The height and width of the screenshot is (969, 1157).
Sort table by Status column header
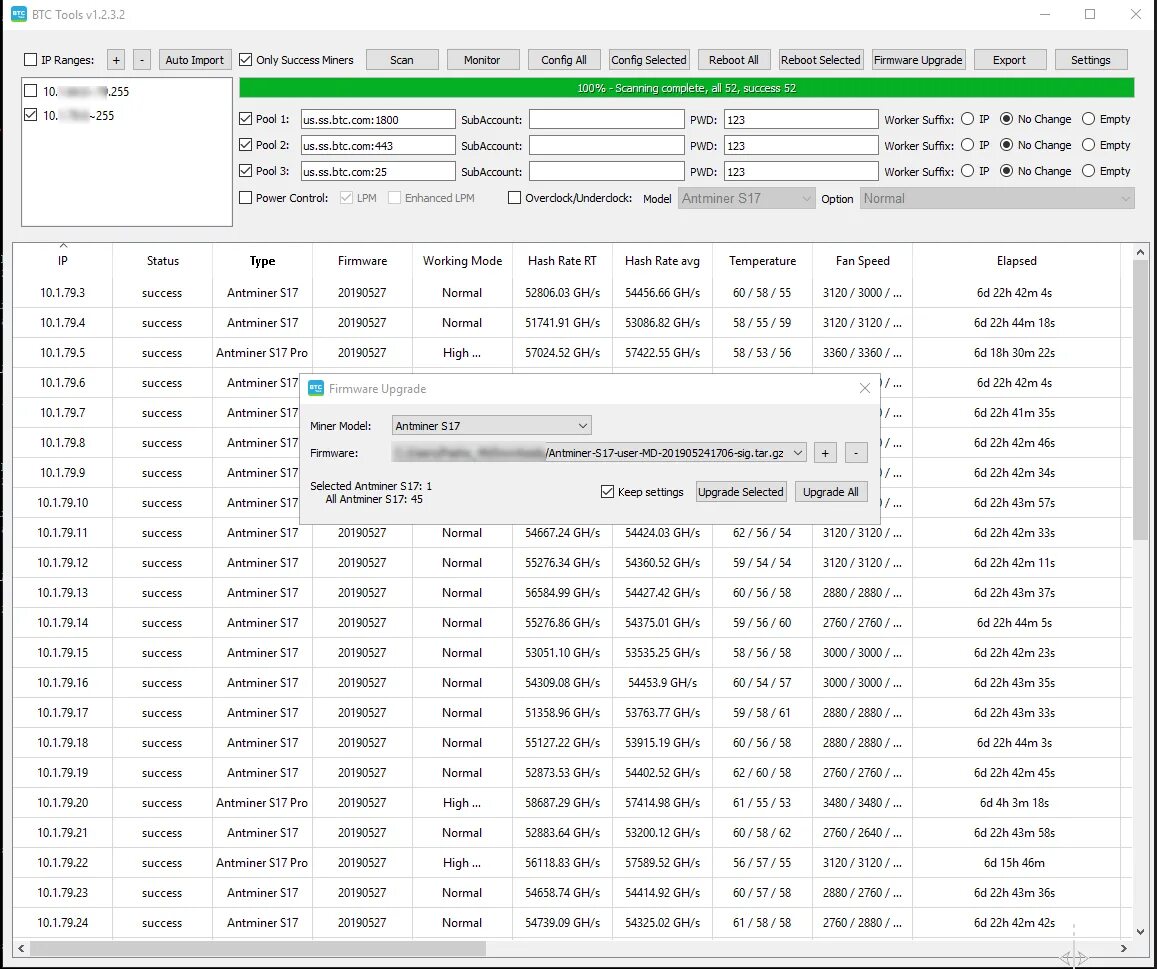162,261
